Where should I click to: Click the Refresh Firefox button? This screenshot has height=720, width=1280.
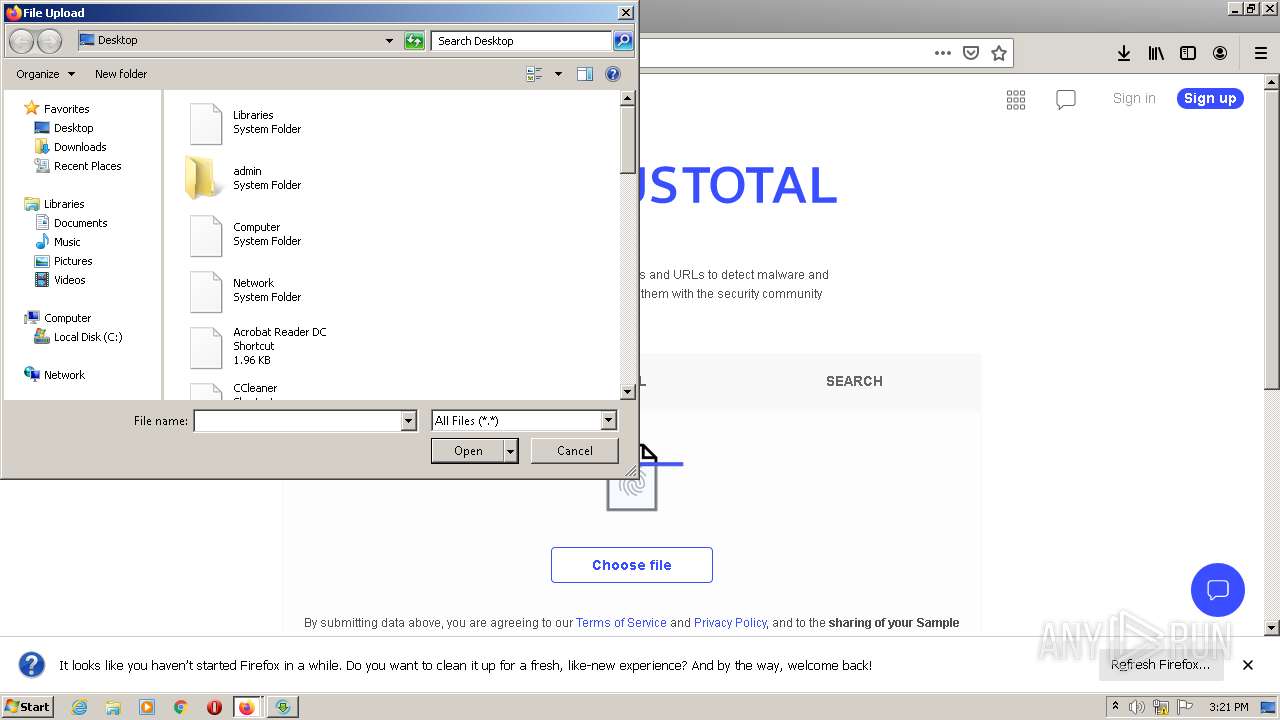point(1160,665)
